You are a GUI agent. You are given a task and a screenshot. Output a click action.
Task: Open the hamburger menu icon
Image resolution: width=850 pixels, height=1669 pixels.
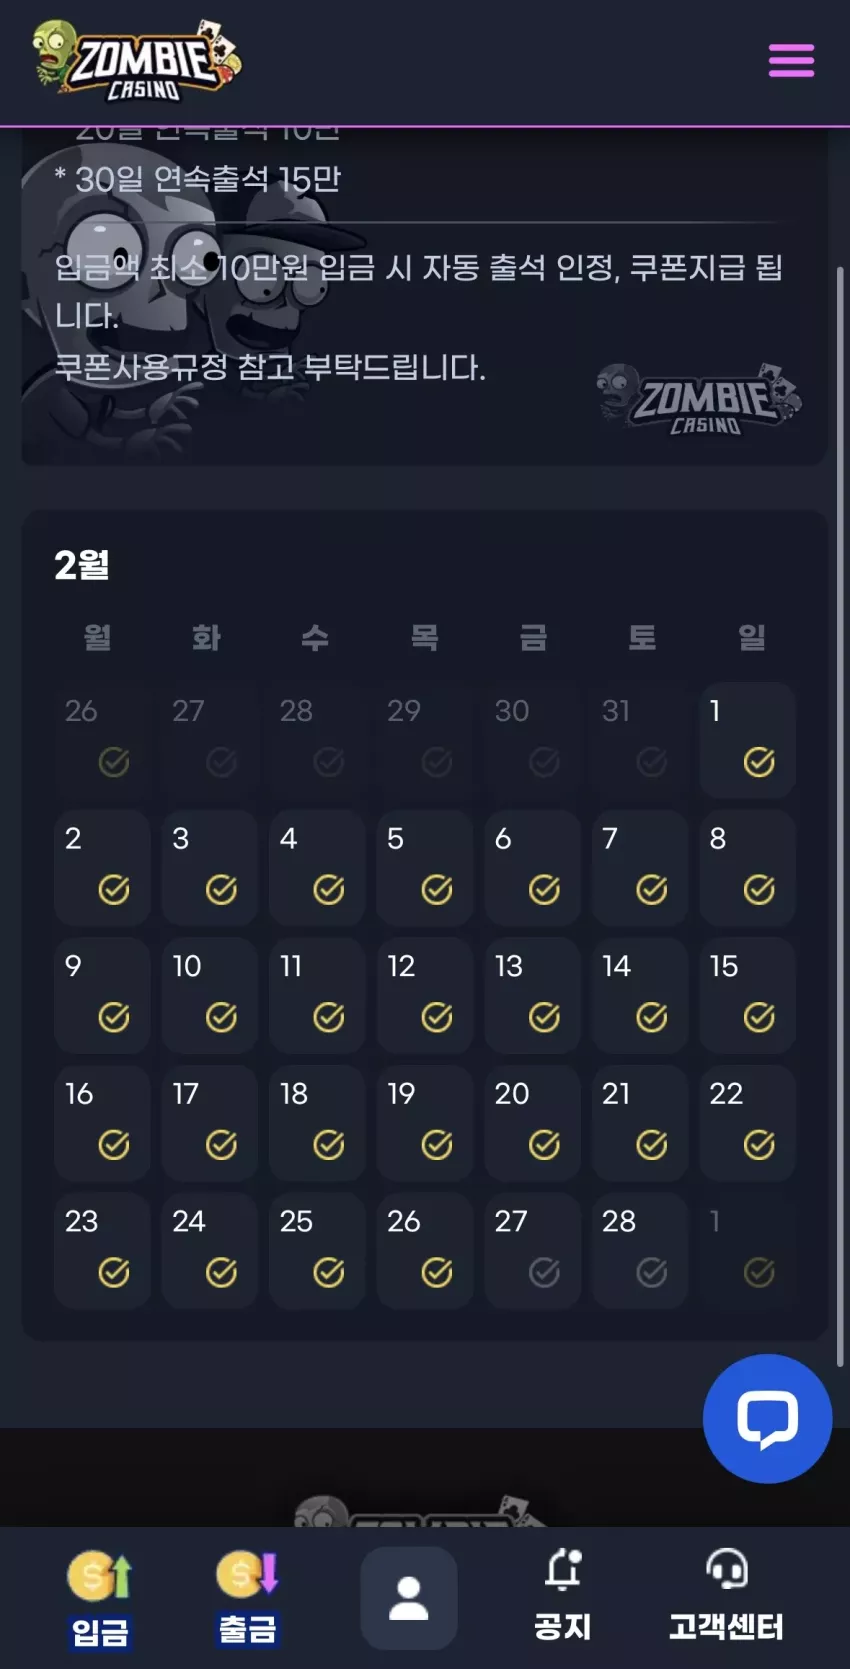791,60
